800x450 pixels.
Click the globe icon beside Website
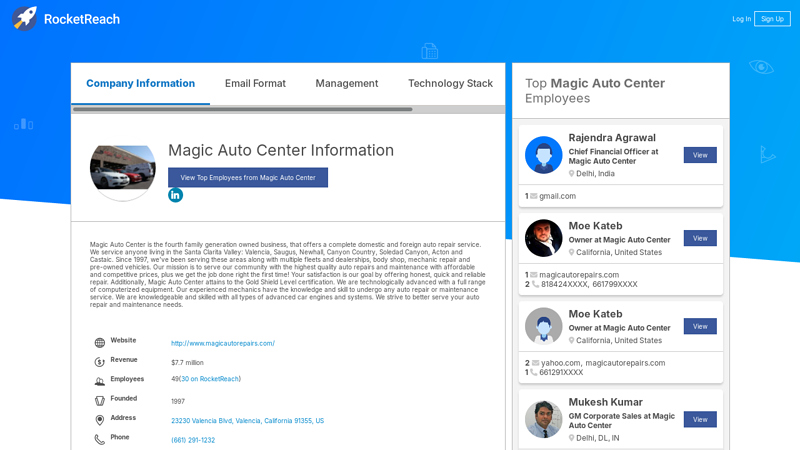99,343
